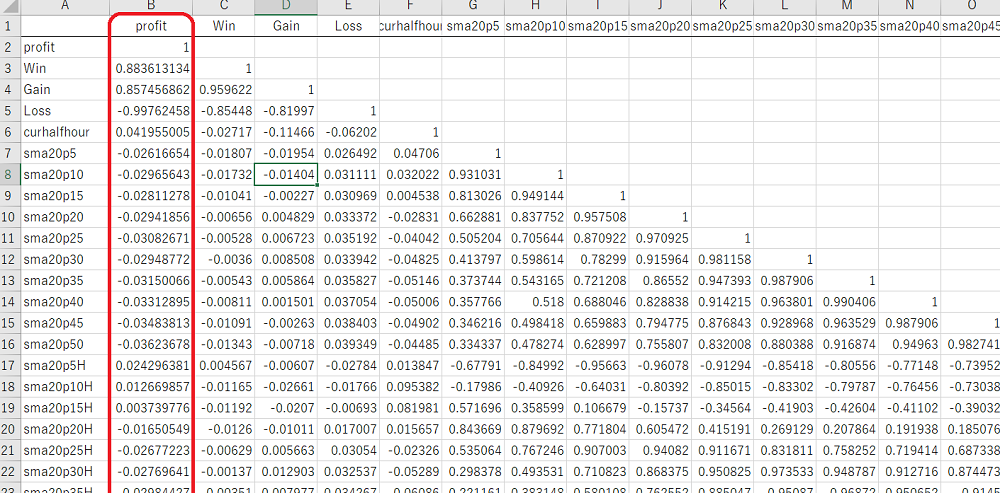Click the 'sma20p15H' label in column A
1000x493 pixels.
65,408
